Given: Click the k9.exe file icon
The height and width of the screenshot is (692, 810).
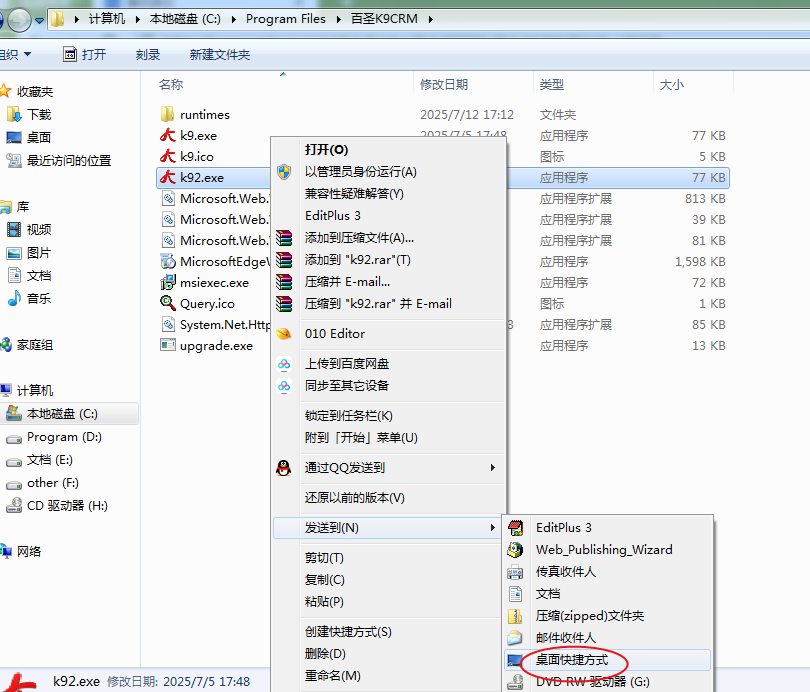Looking at the screenshot, I should (168, 135).
